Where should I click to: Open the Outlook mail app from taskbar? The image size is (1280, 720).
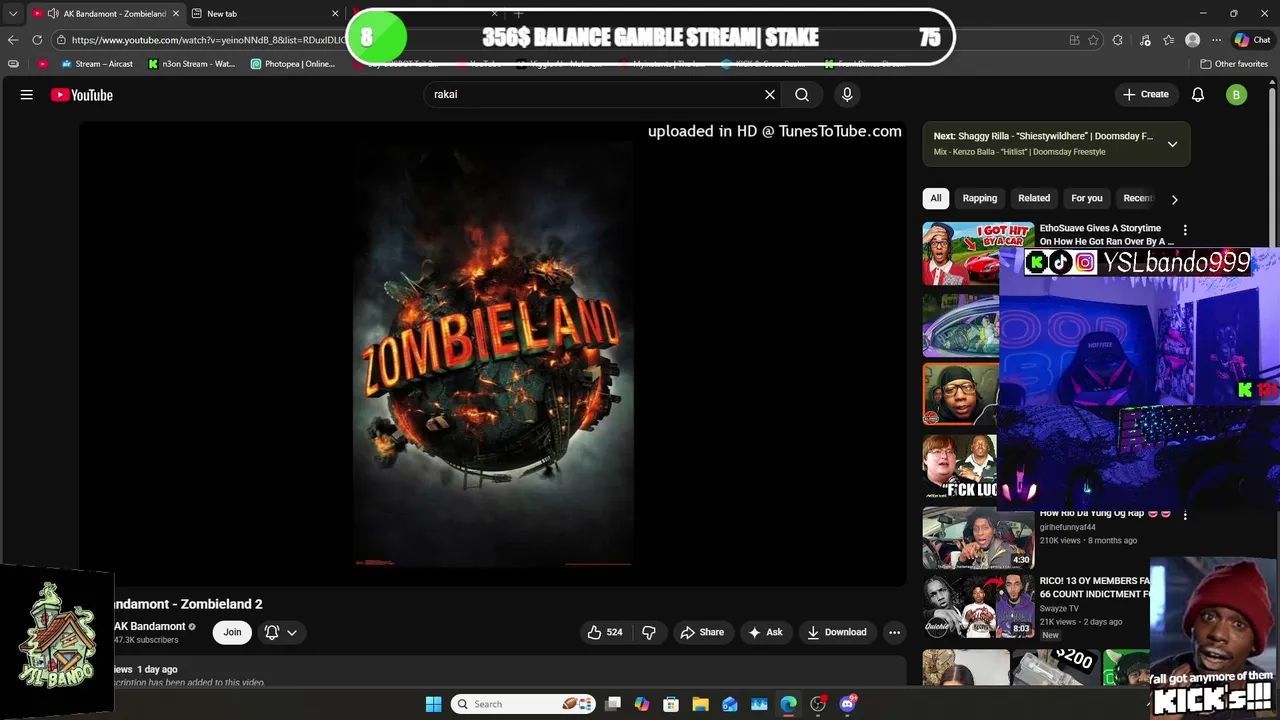730,704
